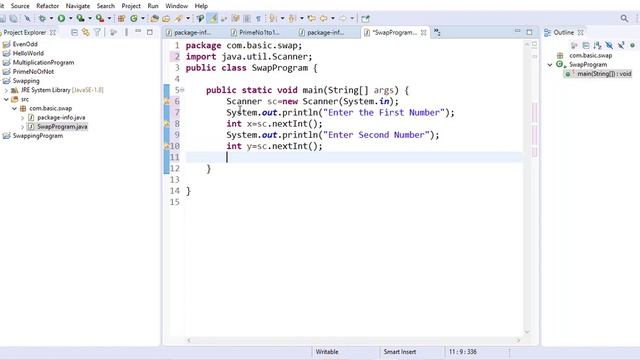Expand the SwapProgram.java tree node
Image resolution: width=640 pixels, height=360 pixels.
22,127
